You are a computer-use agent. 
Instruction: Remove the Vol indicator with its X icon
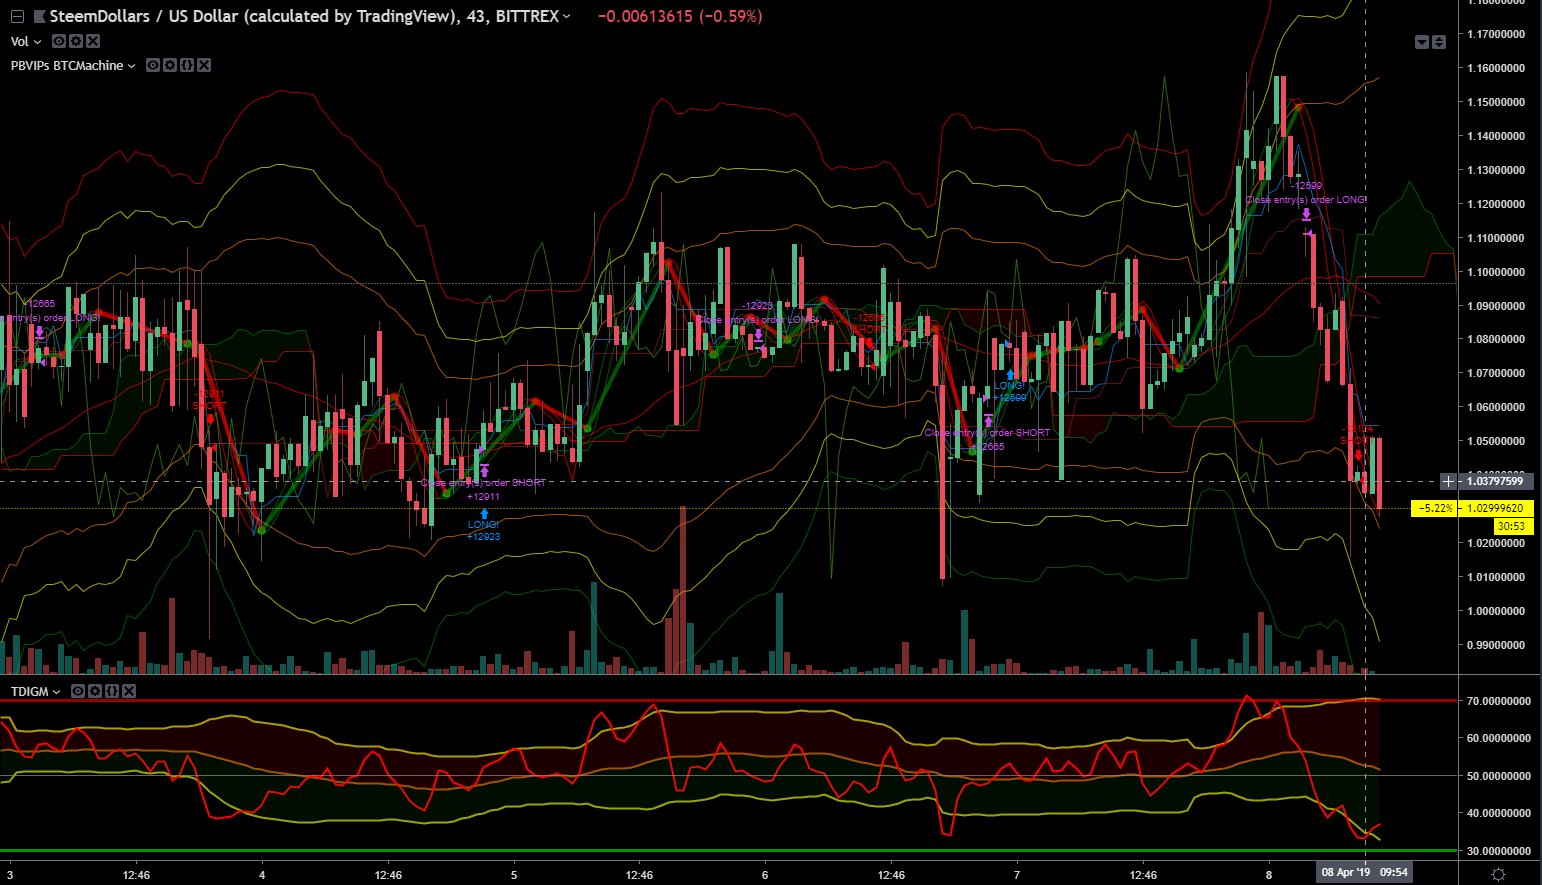pyautogui.click(x=93, y=41)
